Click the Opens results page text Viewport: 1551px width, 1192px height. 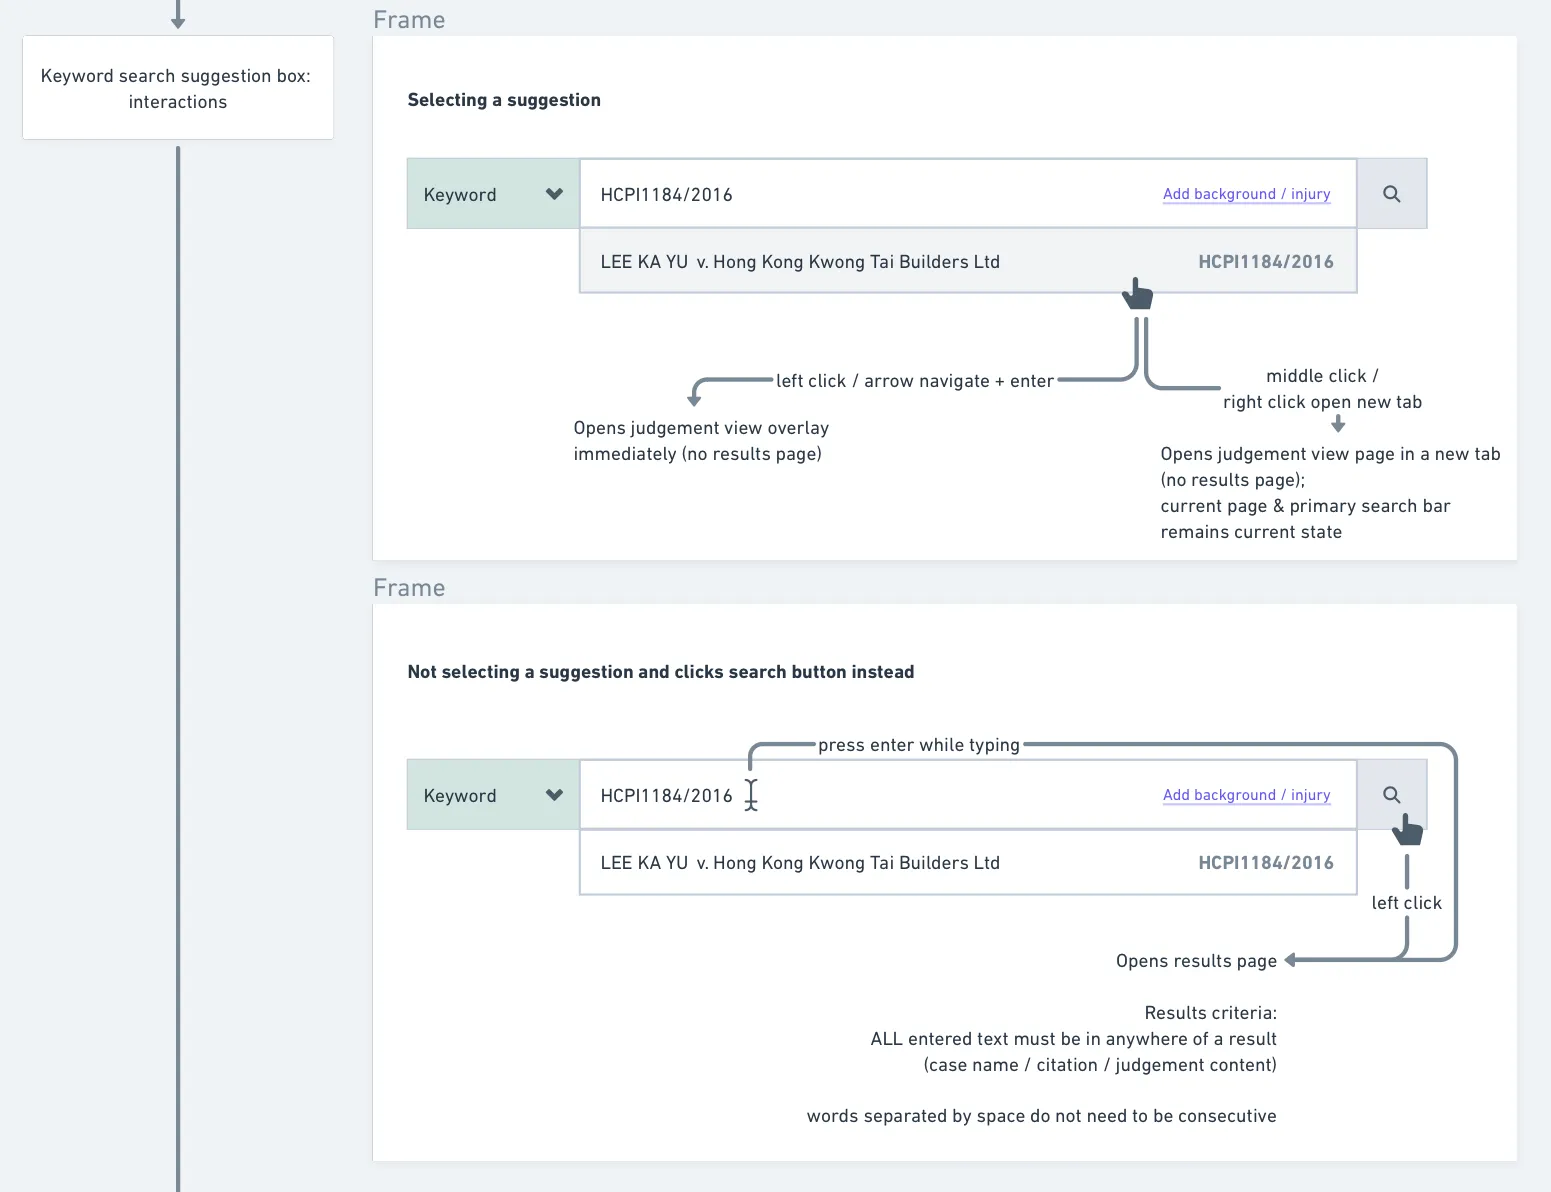tap(1196, 961)
